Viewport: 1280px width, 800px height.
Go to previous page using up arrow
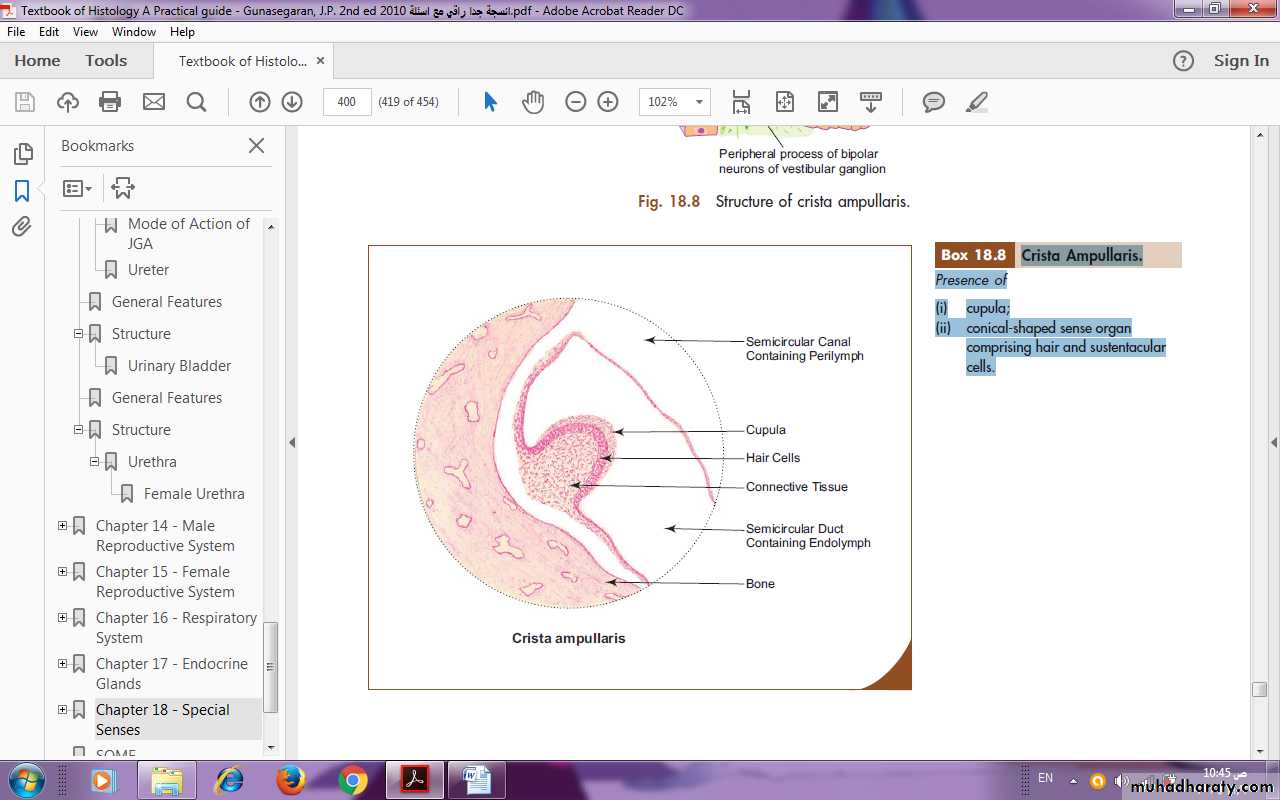pyautogui.click(x=259, y=101)
